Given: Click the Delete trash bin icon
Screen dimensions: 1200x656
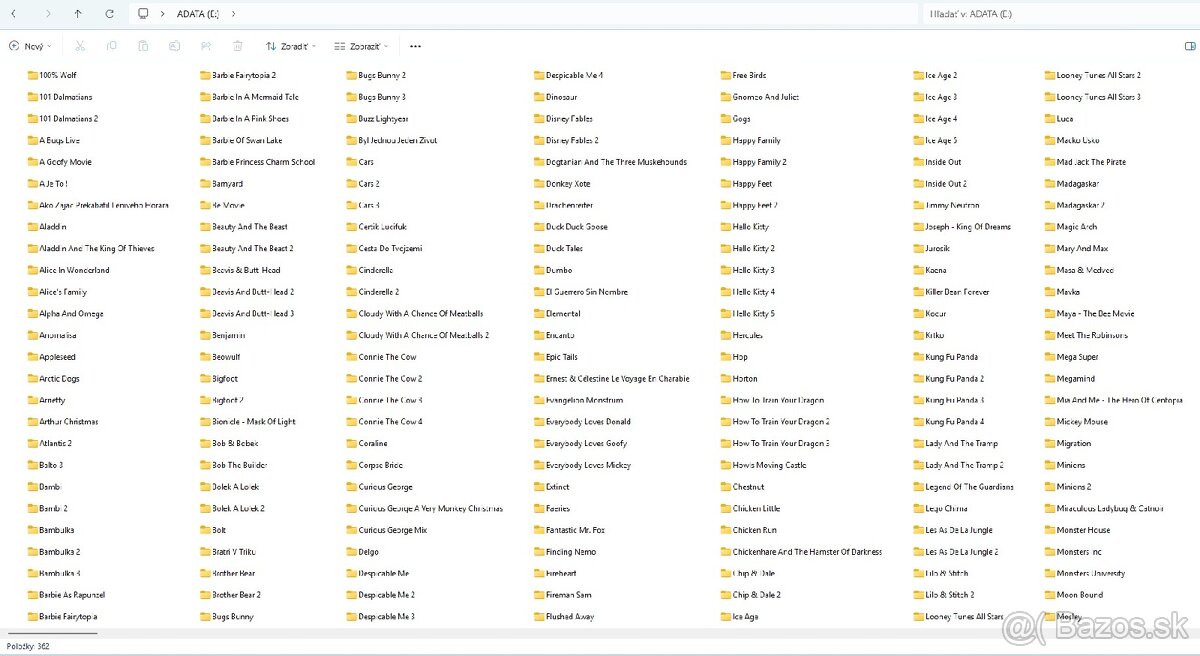Looking at the screenshot, I should click(237, 46).
